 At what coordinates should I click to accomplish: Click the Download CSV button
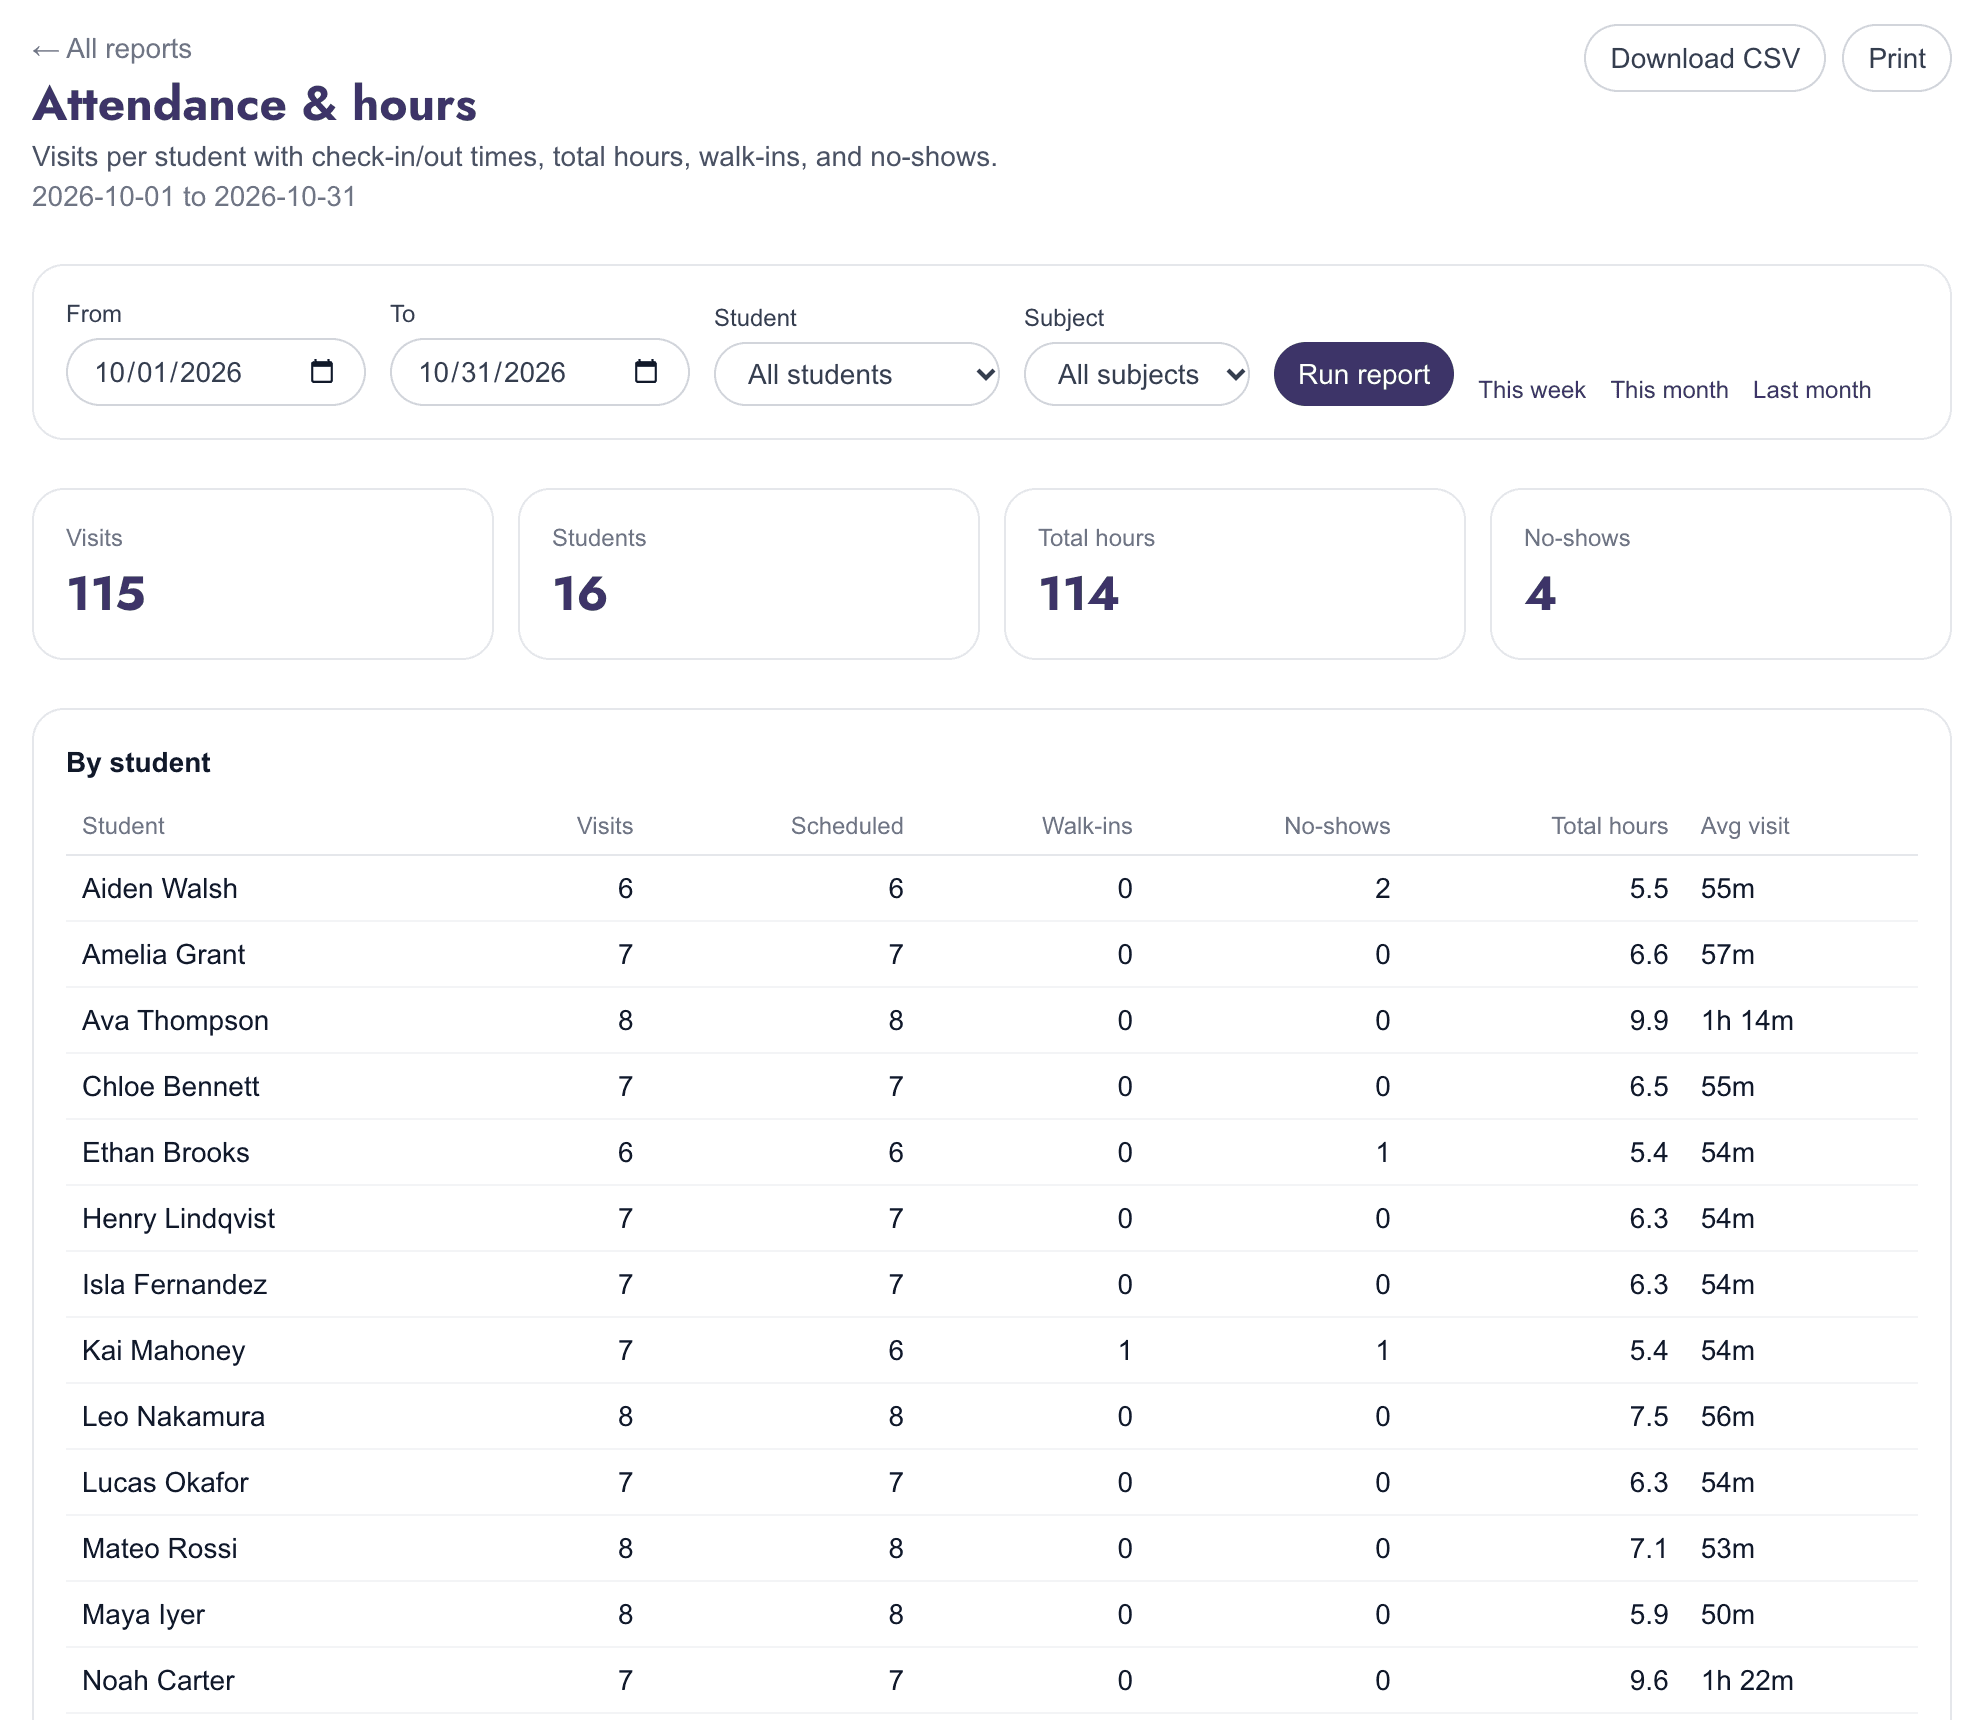click(x=1705, y=58)
